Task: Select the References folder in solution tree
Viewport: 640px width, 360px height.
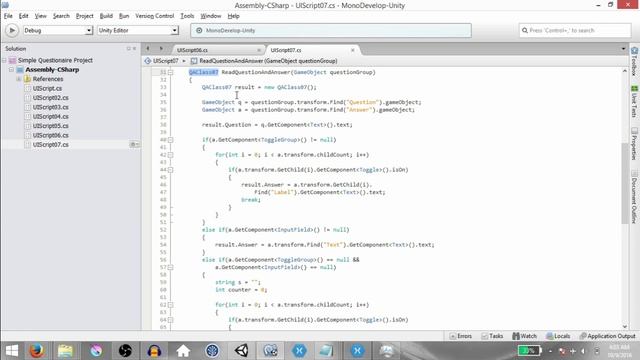Action: click(48, 79)
